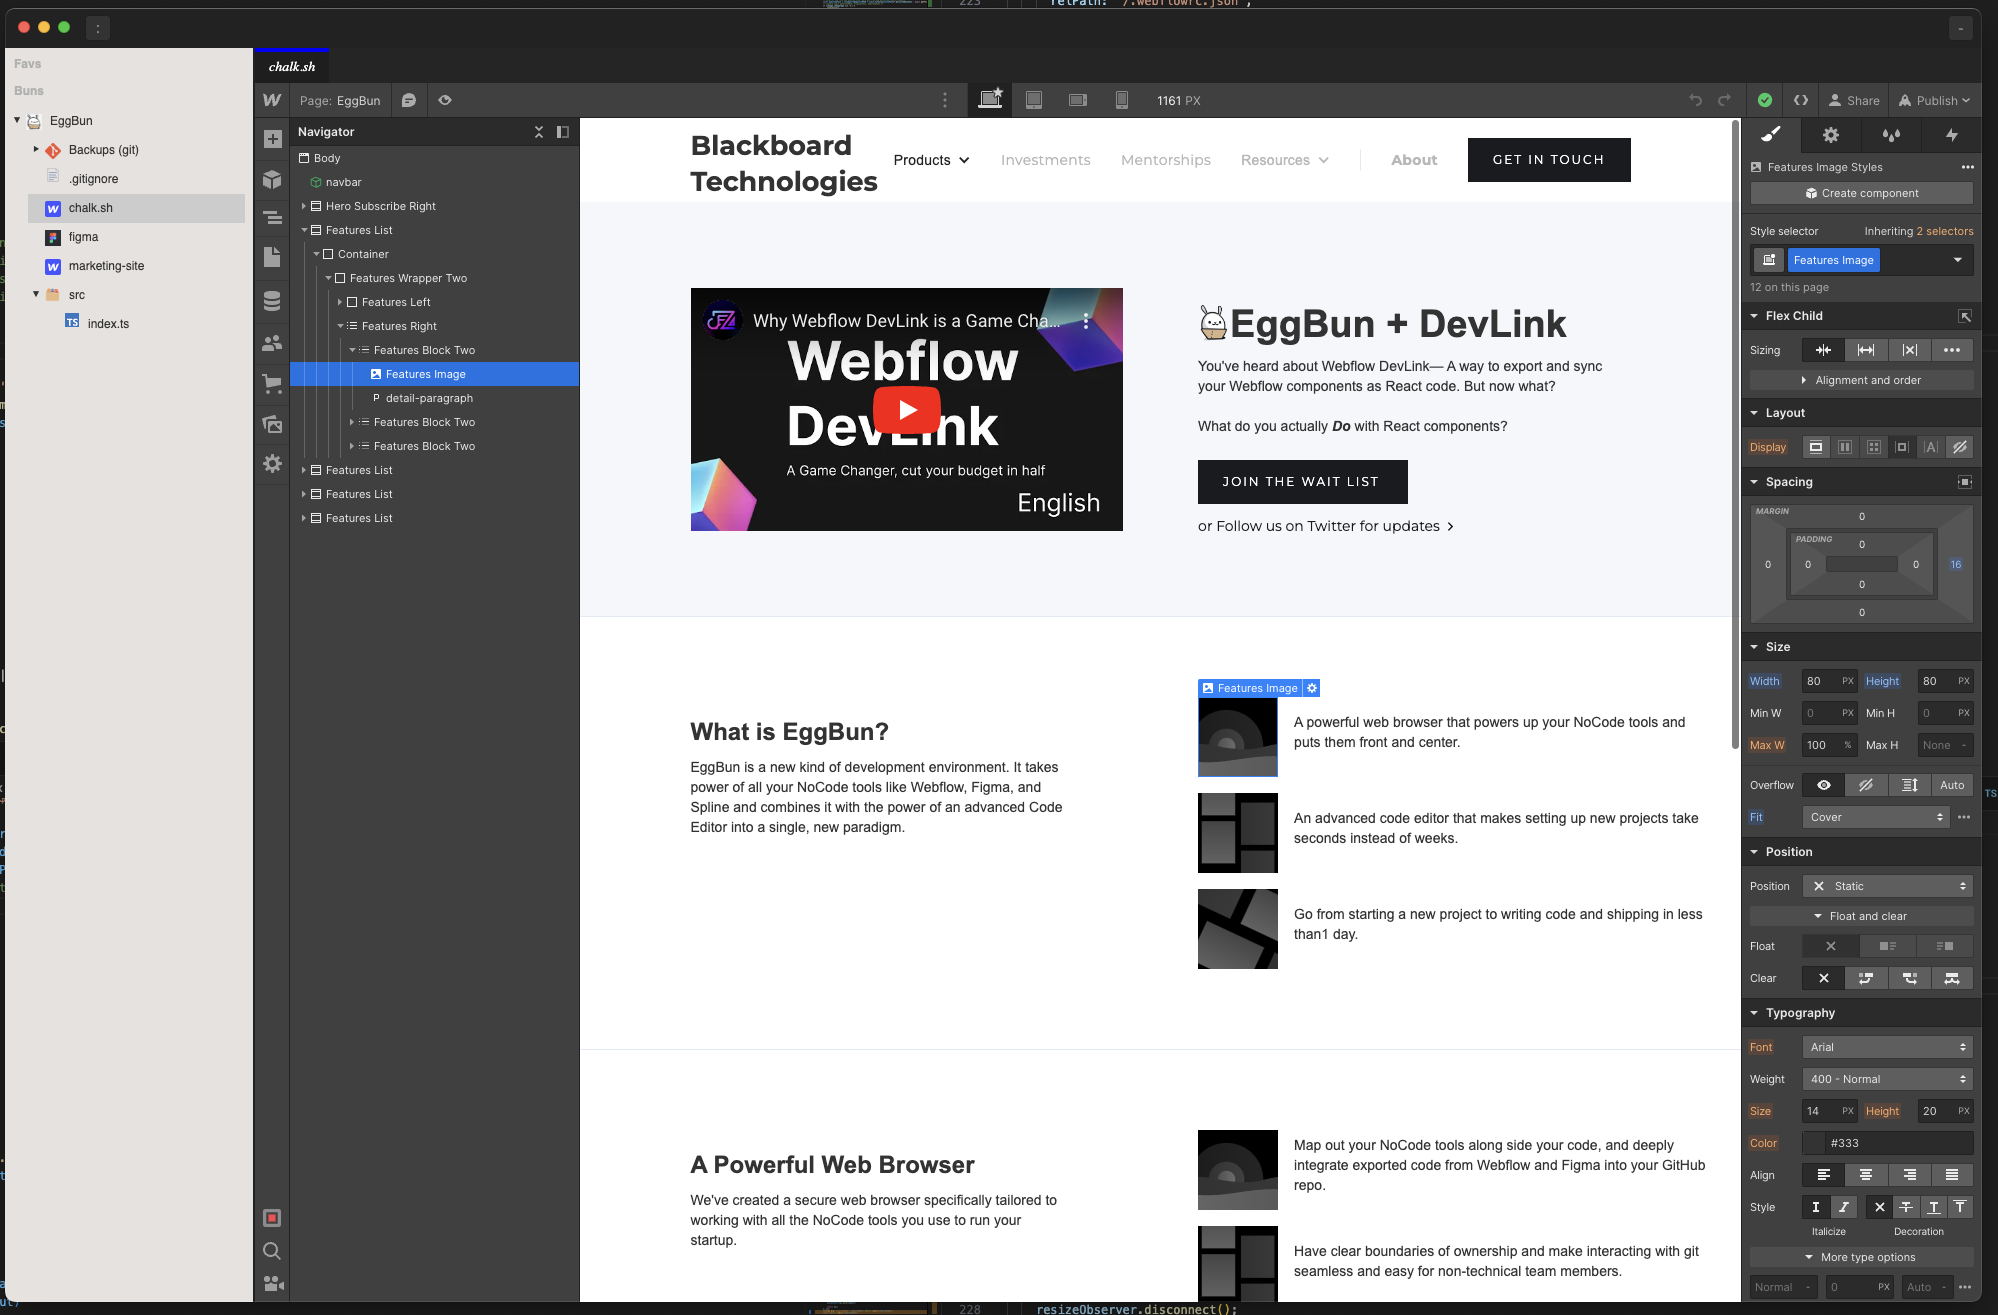
Task: Open the Ecommerce cart panel icon
Action: [x=272, y=383]
